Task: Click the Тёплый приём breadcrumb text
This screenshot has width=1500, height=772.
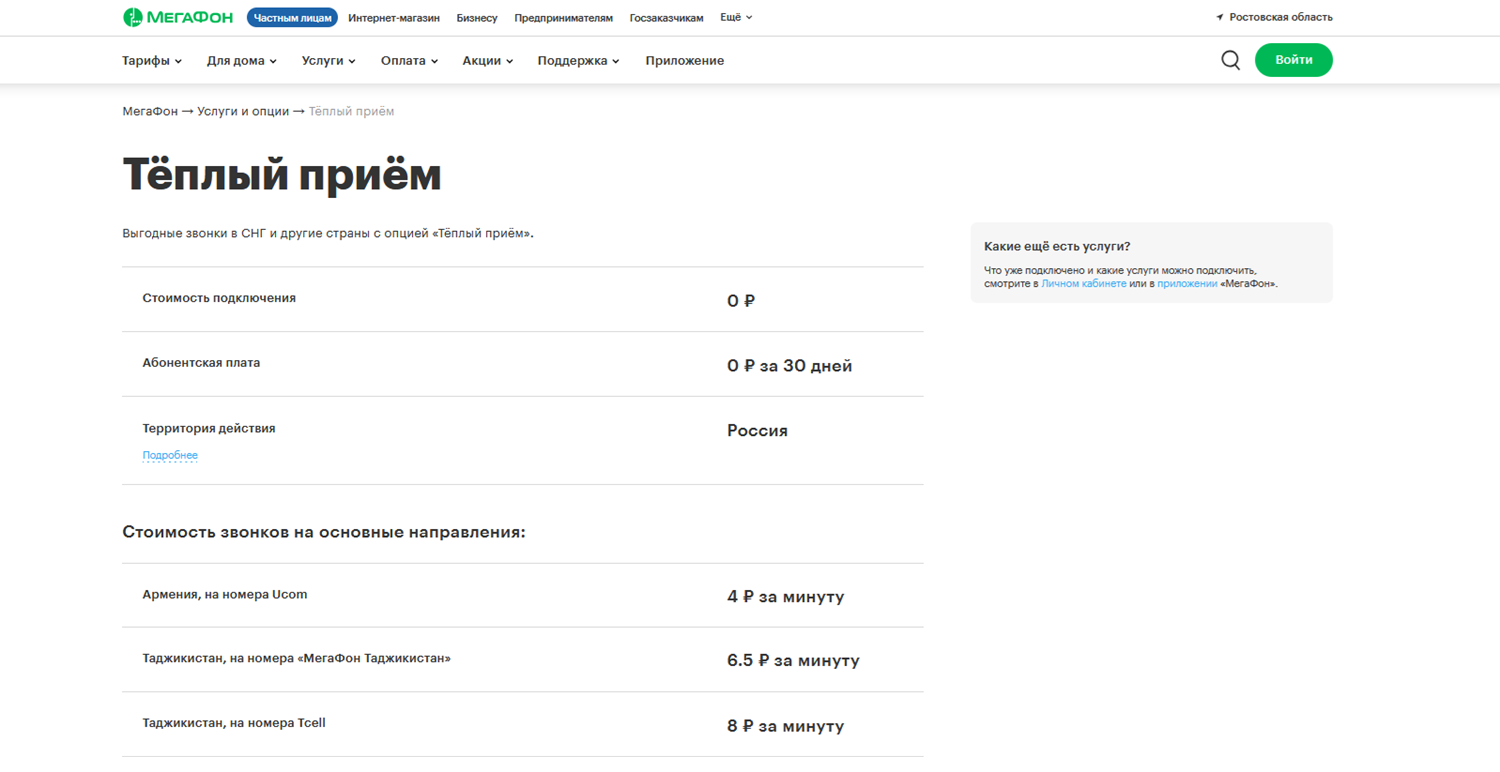Action: click(351, 111)
